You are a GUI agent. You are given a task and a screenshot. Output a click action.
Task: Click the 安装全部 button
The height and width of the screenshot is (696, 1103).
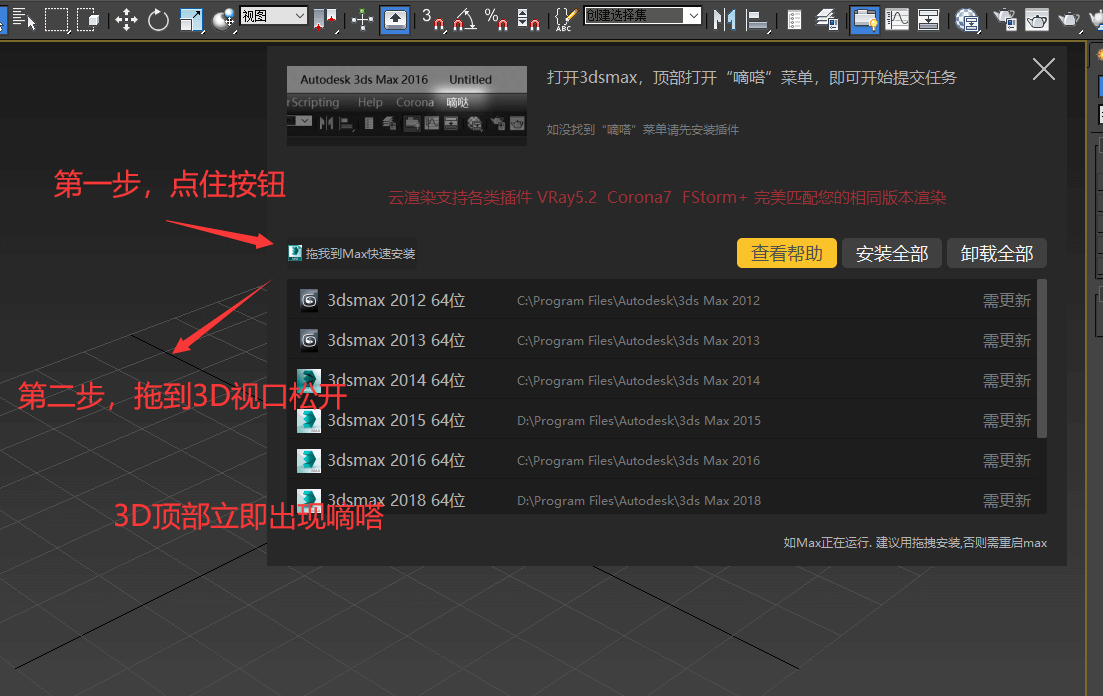pyautogui.click(x=892, y=253)
